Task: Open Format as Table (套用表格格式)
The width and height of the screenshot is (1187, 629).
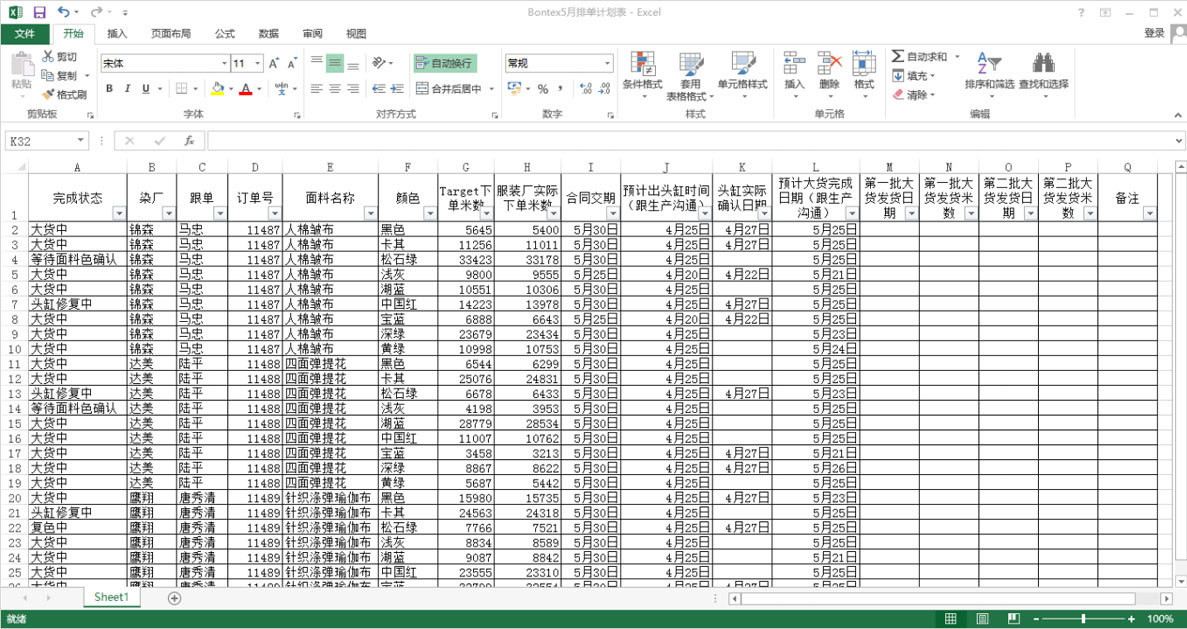Action: coord(690,76)
